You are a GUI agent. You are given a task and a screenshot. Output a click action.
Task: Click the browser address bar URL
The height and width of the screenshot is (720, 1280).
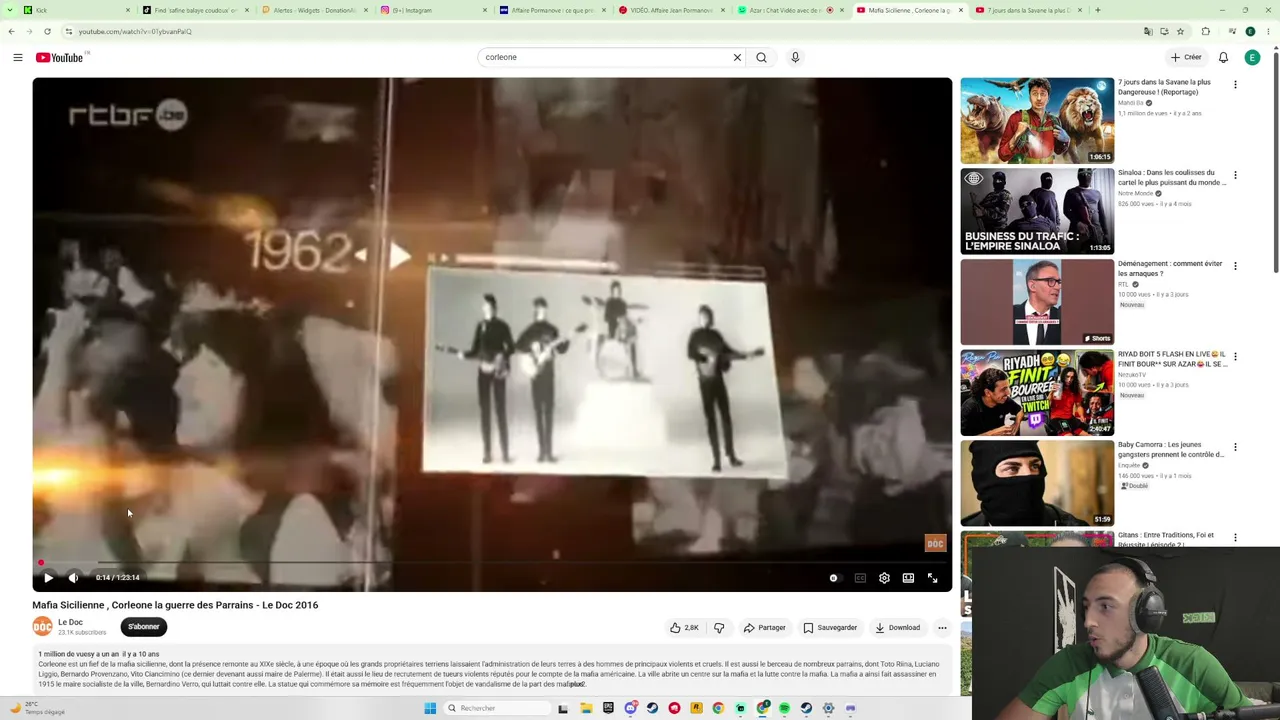(x=135, y=31)
